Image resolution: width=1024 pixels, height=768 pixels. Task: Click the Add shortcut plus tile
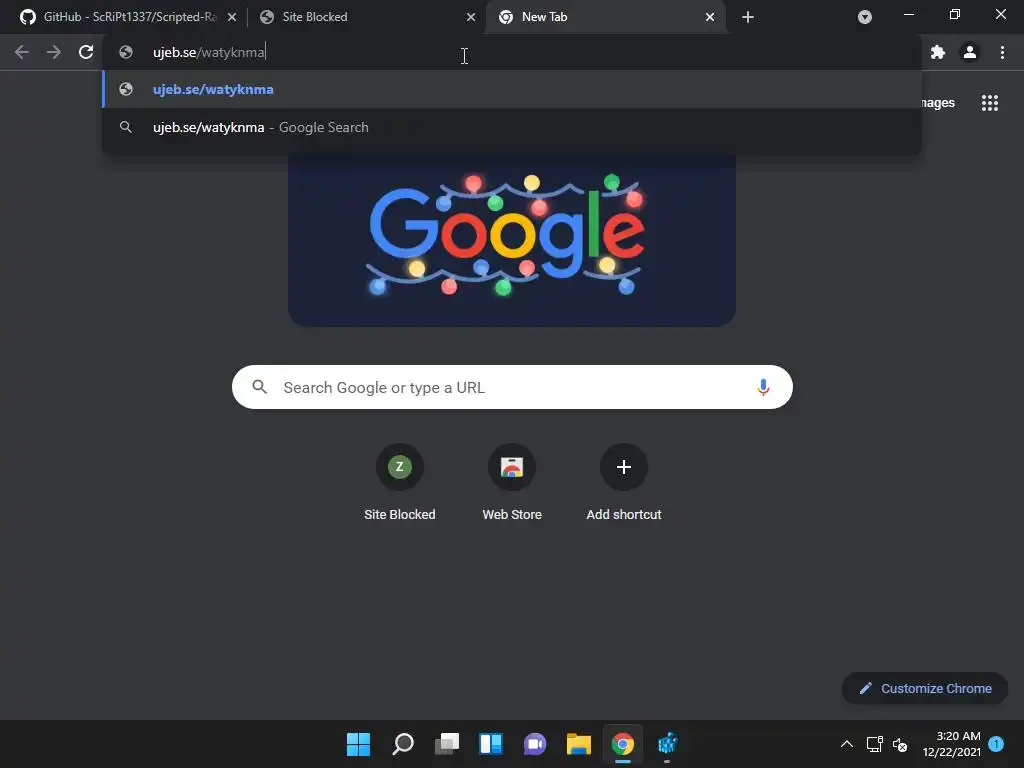624,482
